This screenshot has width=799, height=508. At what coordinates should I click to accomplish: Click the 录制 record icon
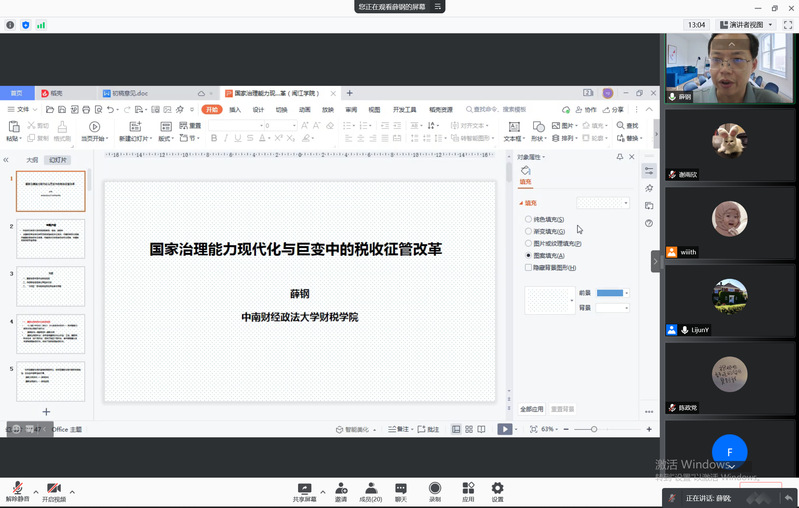[x=435, y=488]
